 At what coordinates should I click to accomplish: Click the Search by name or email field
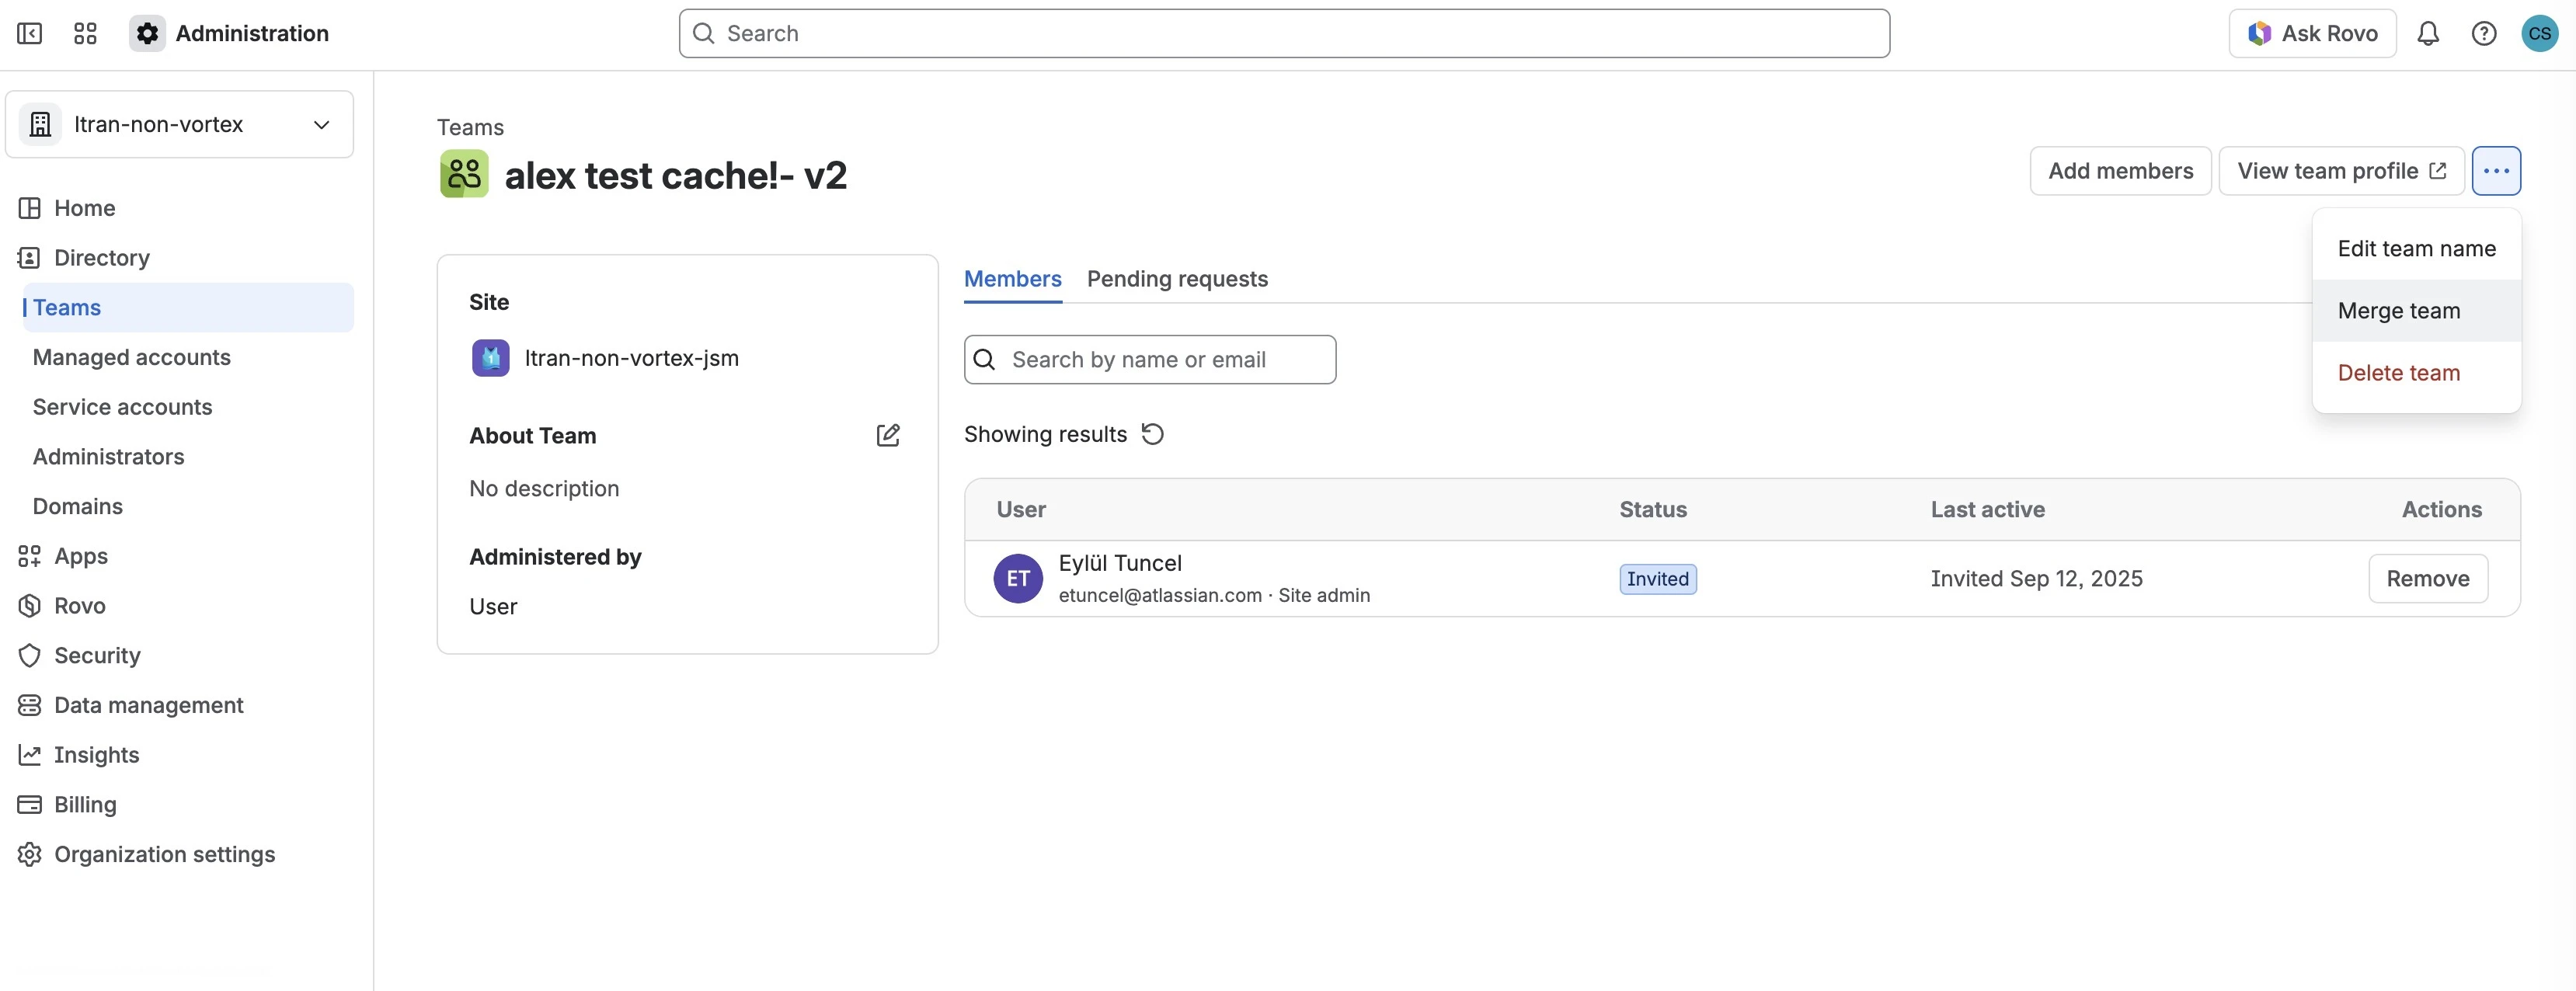tap(1150, 360)
